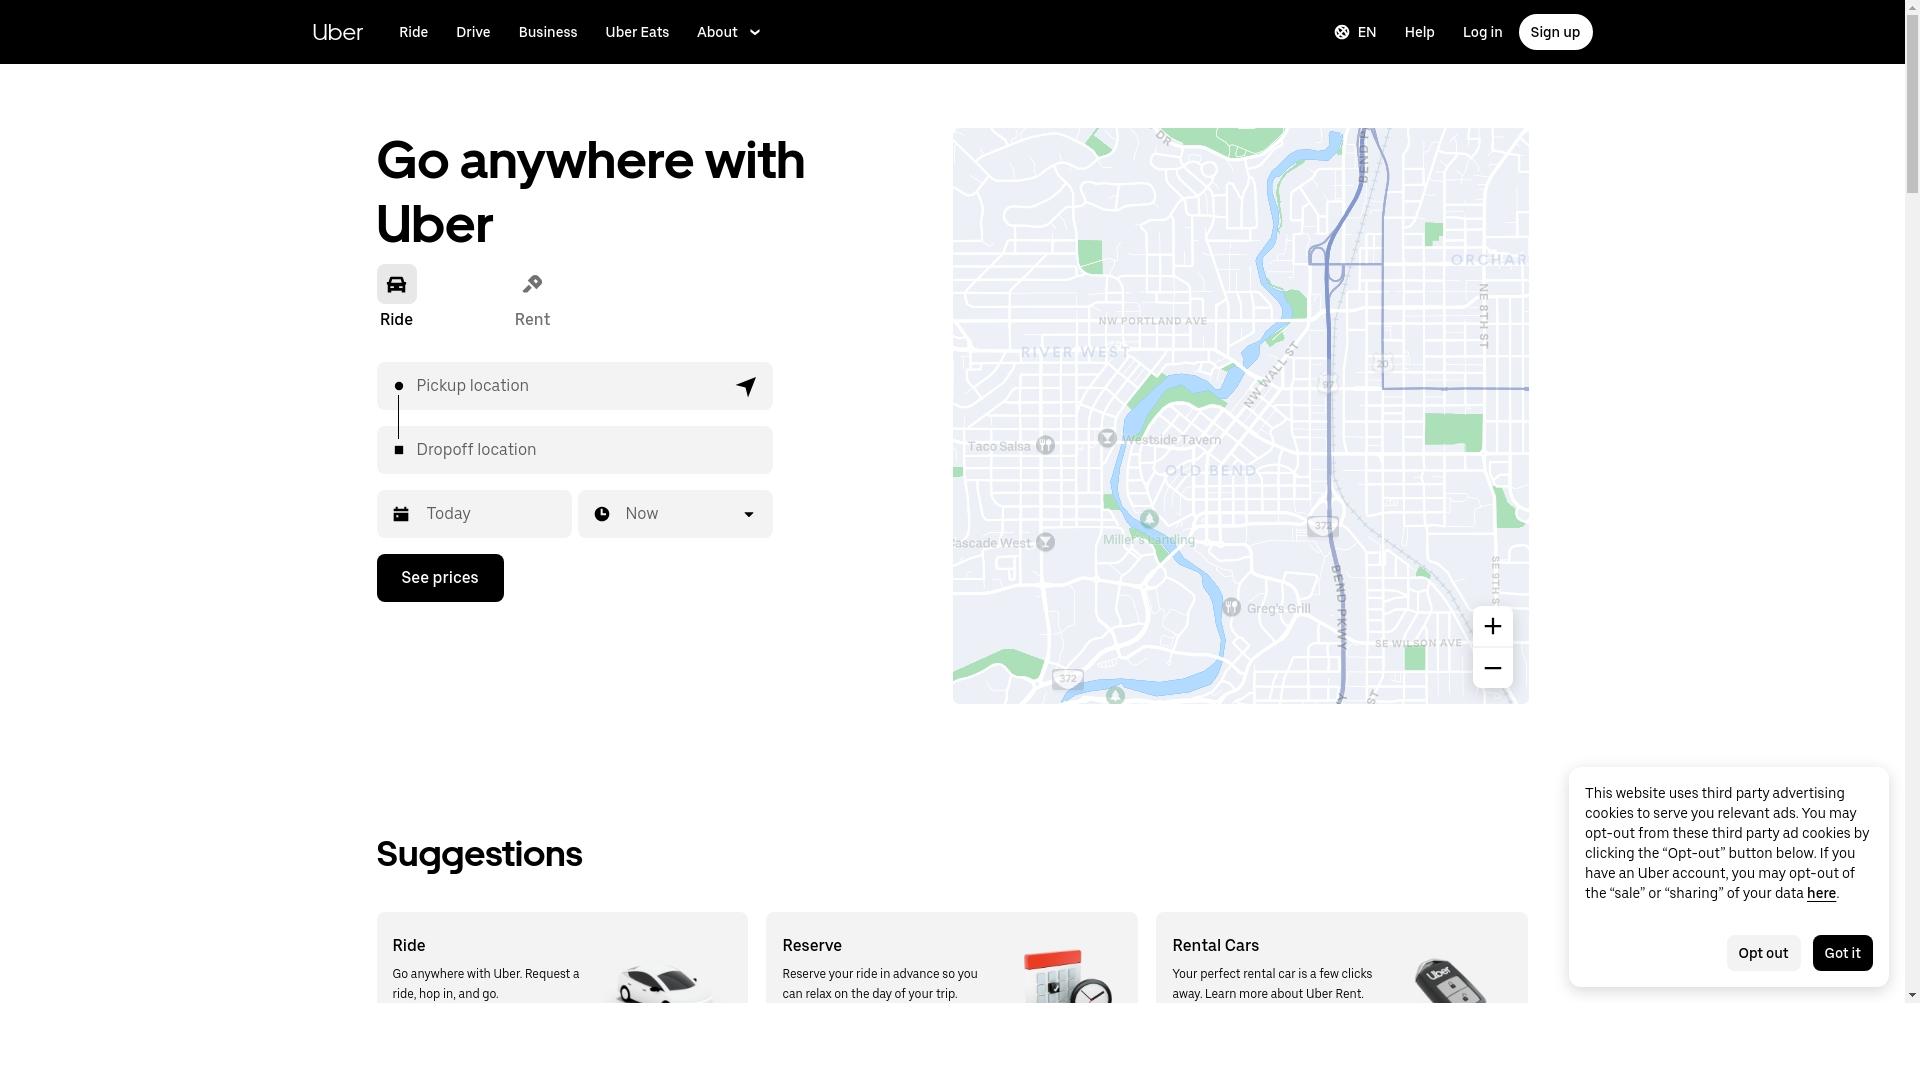The image size is (1920, 1080).
Task: Click the clock icon in time field
Action: coord(602,514)
